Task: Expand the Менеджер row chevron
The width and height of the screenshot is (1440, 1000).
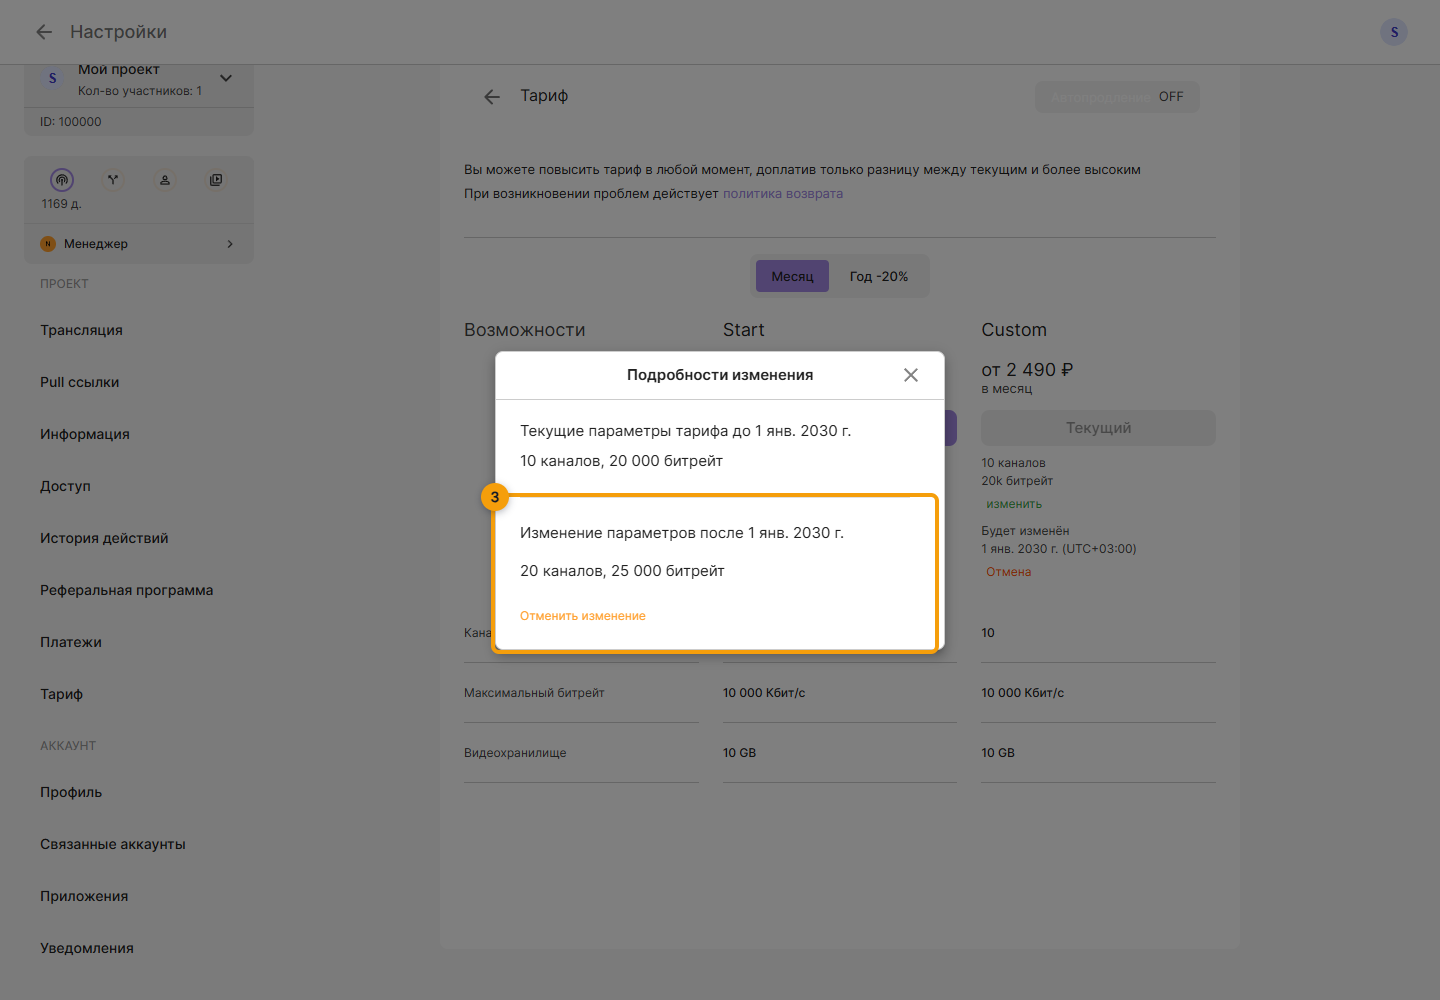Action: coord(230,244)
